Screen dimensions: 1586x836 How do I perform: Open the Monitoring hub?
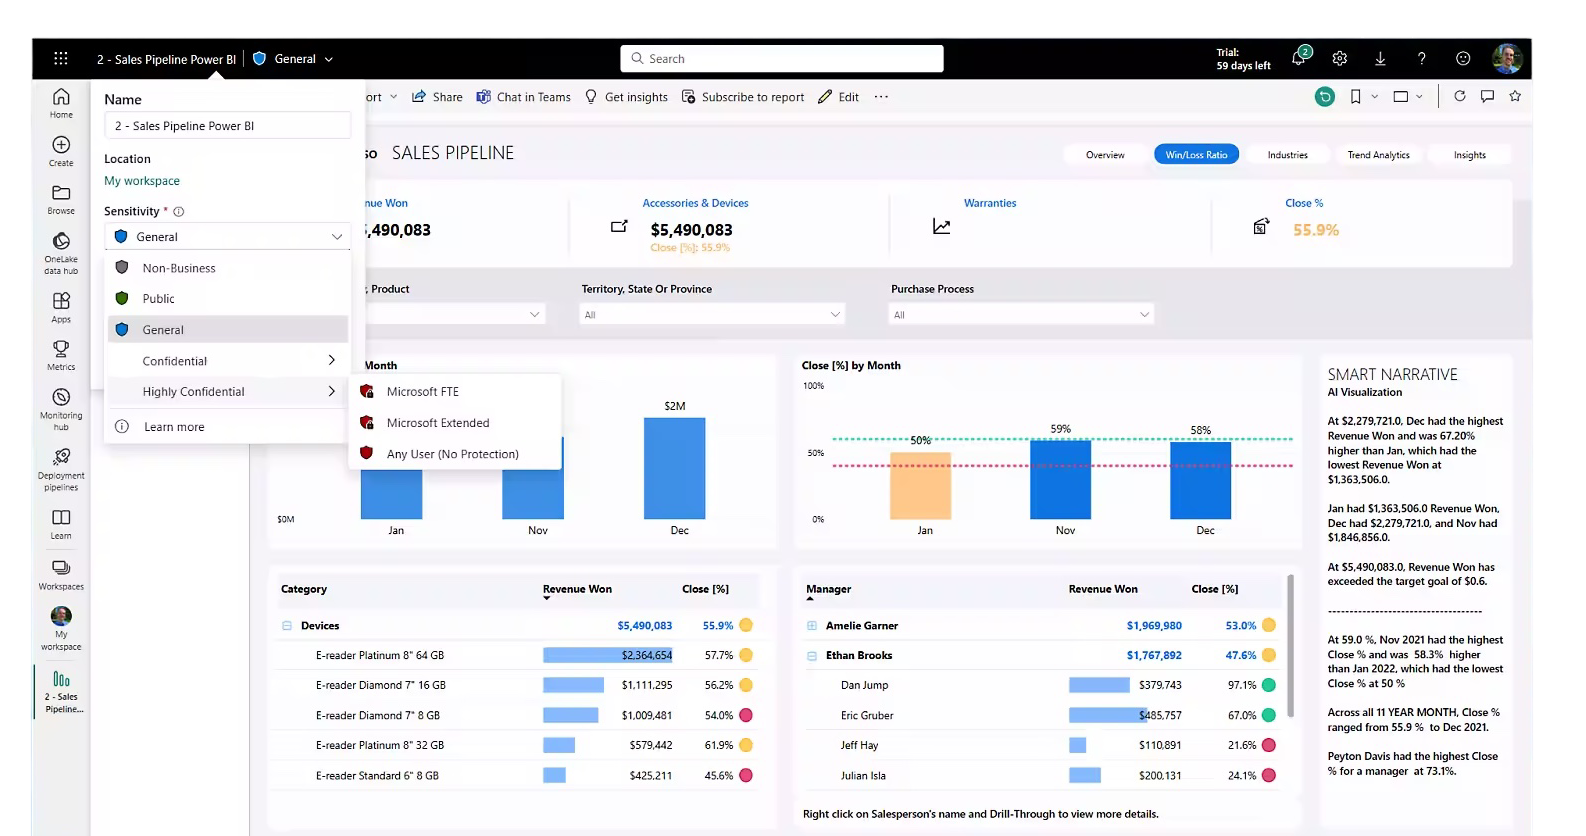(x=61, y=409)
